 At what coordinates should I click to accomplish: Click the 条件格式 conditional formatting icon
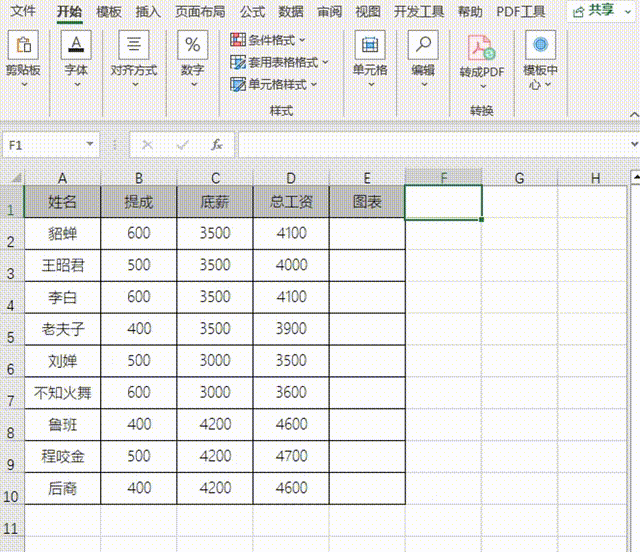(238, 40)
